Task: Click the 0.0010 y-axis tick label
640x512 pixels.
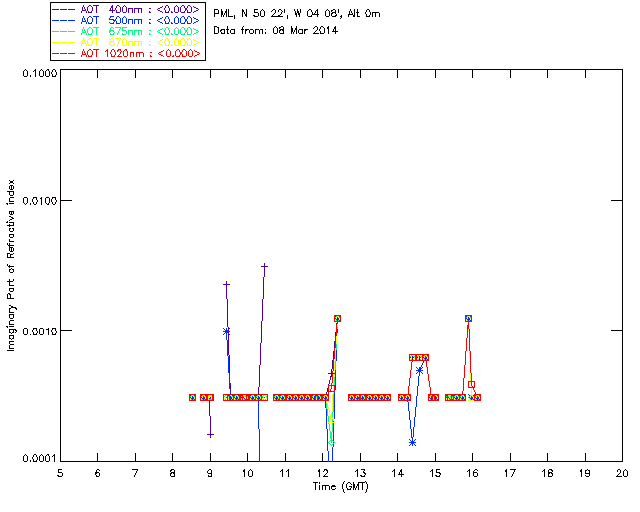Action: 40,331
